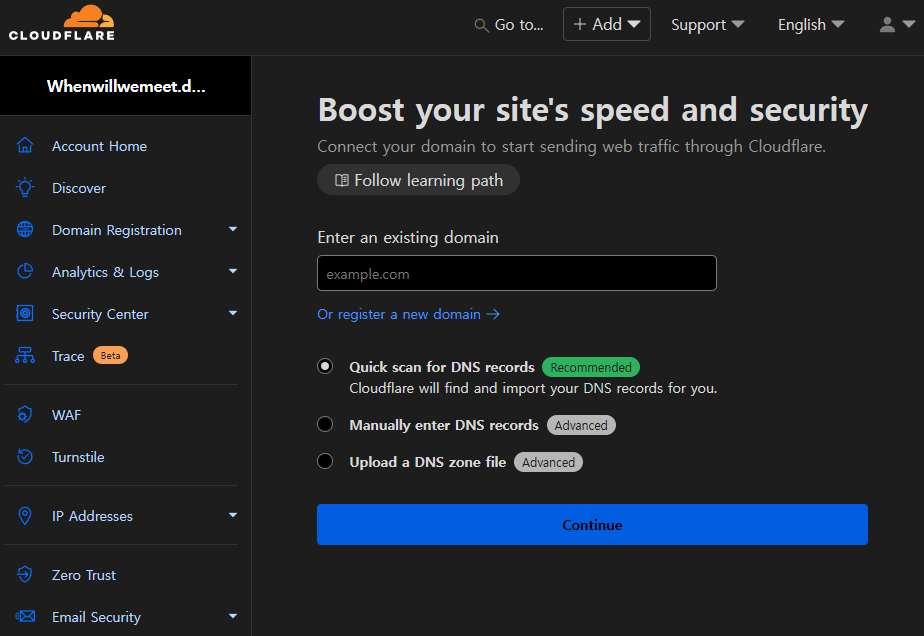Viewport: 924px width, 636px height.
Task: Click the Beta badge next to Trace
Action: (110, 355)
